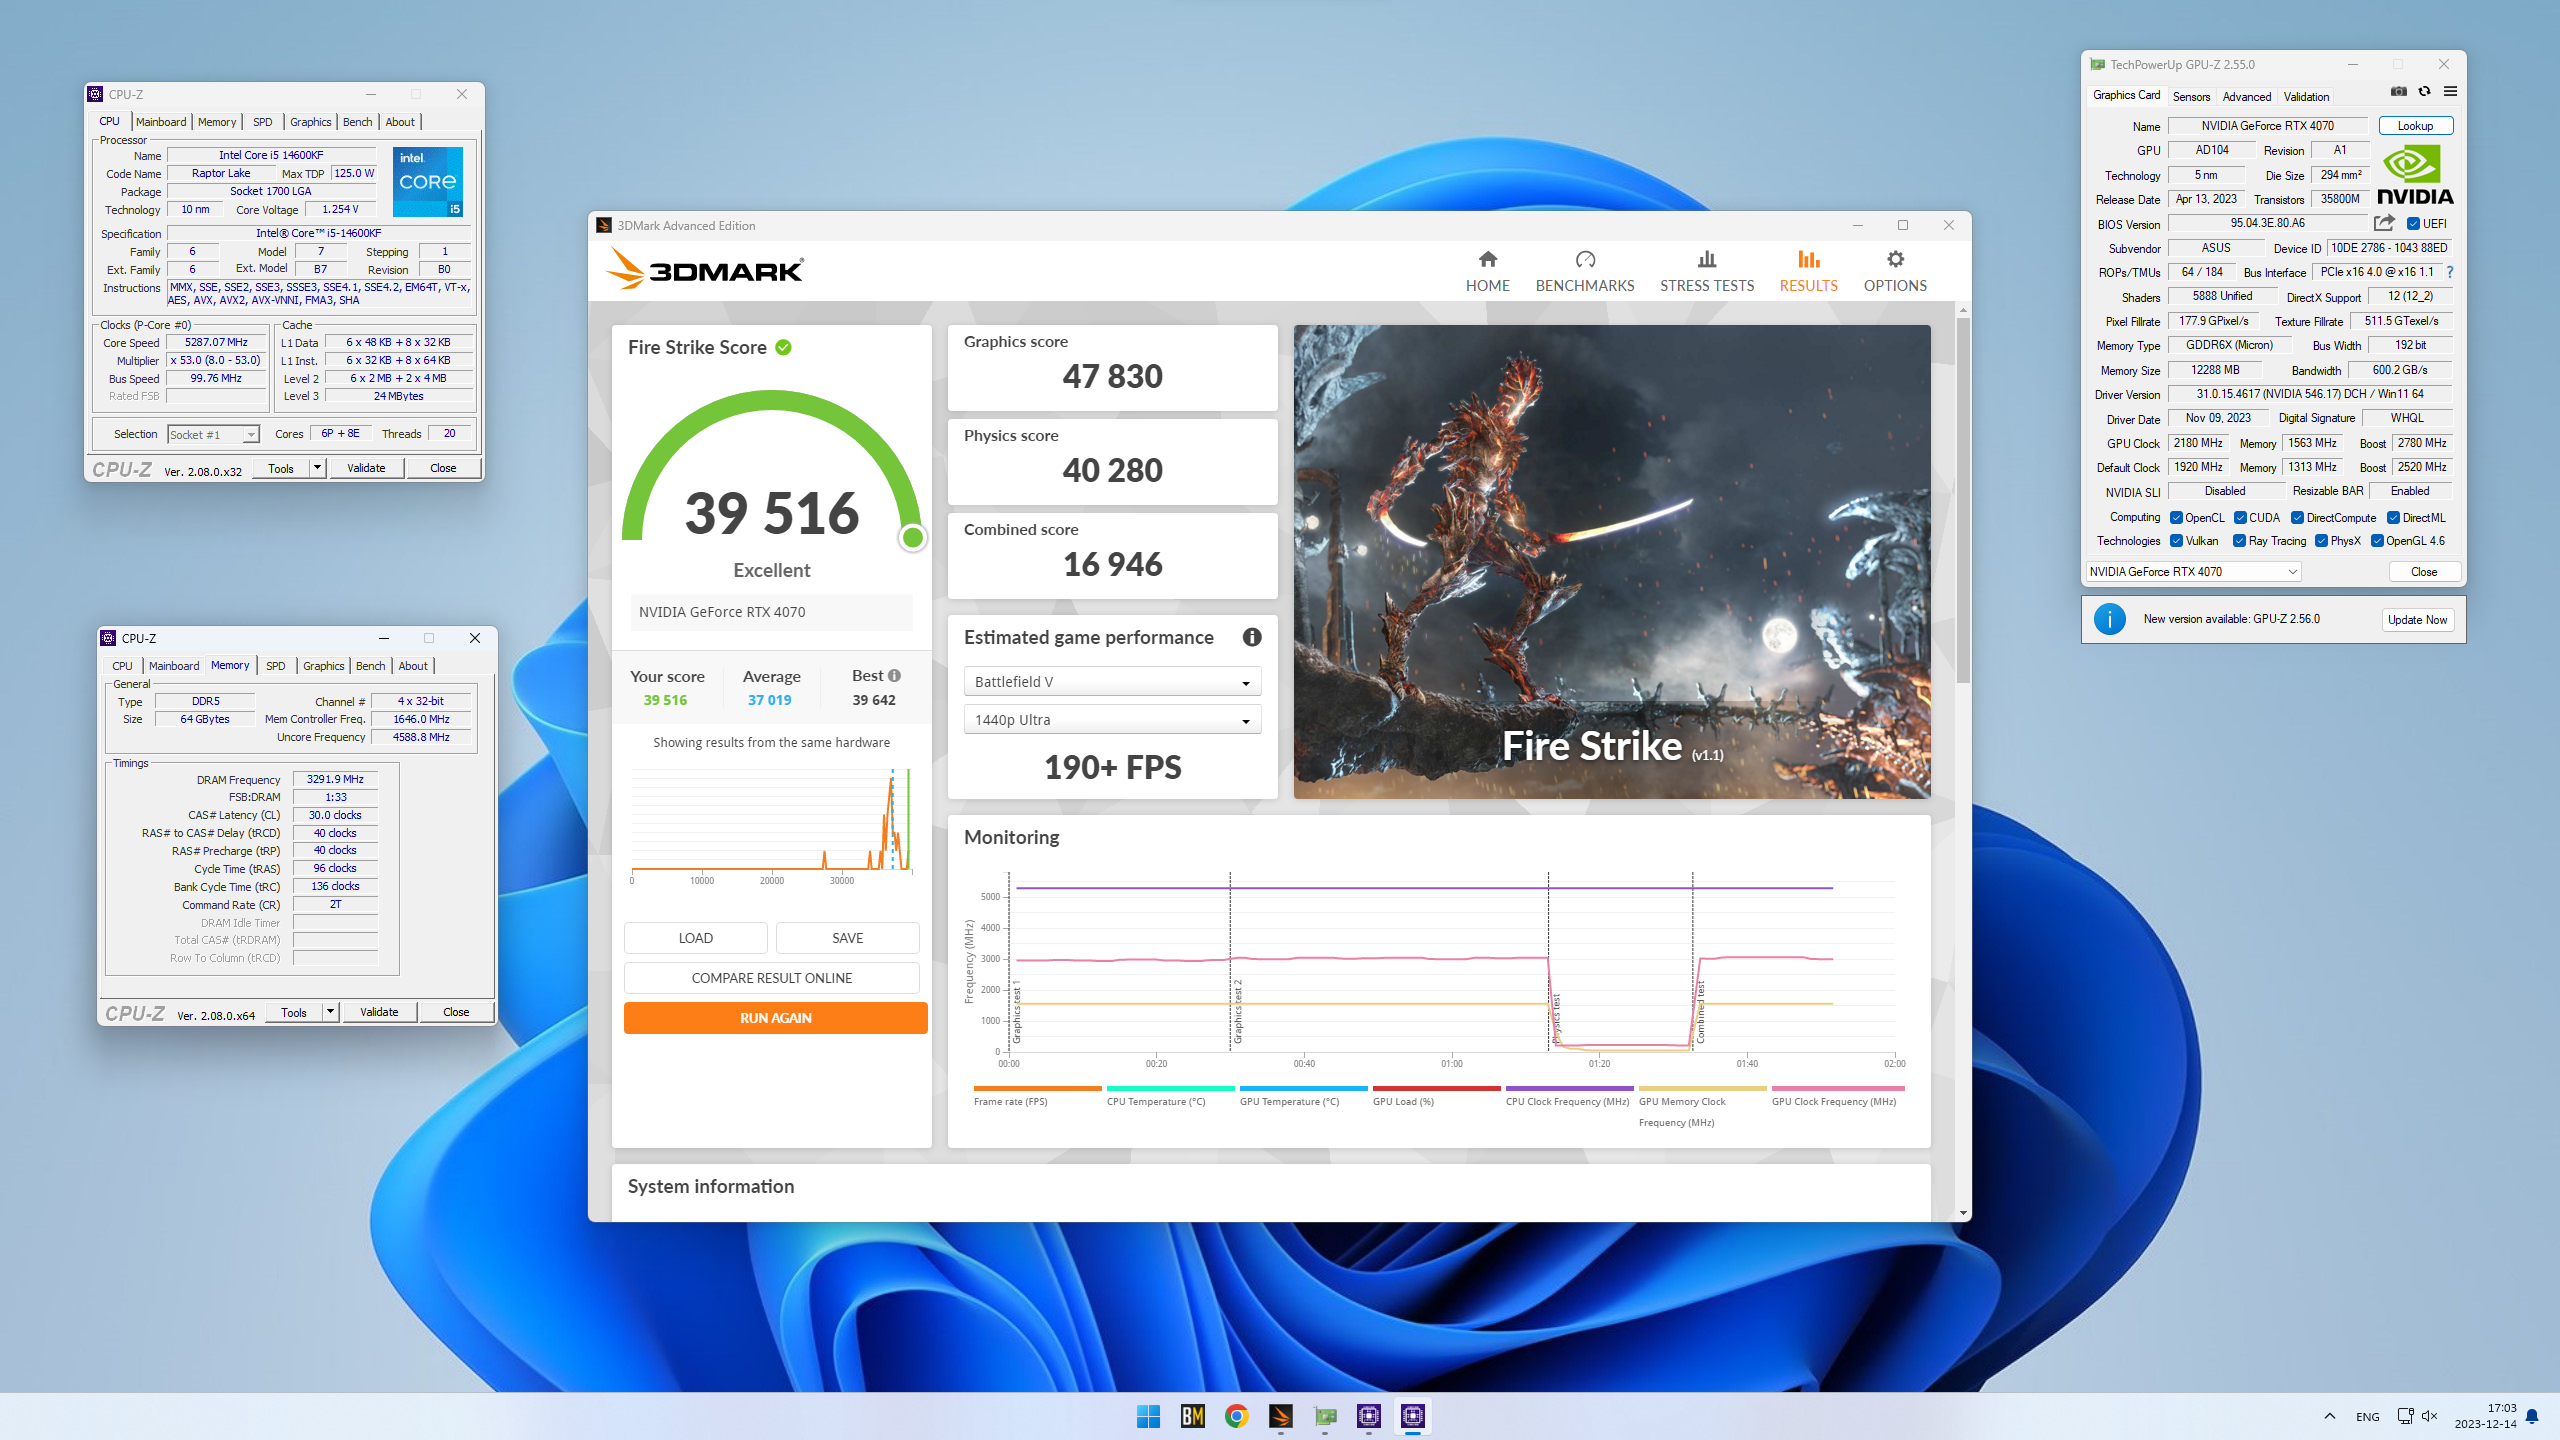Click the green validation check by Fire Strike Score
Screen dimensions: 2560x1440
[784, 347]
